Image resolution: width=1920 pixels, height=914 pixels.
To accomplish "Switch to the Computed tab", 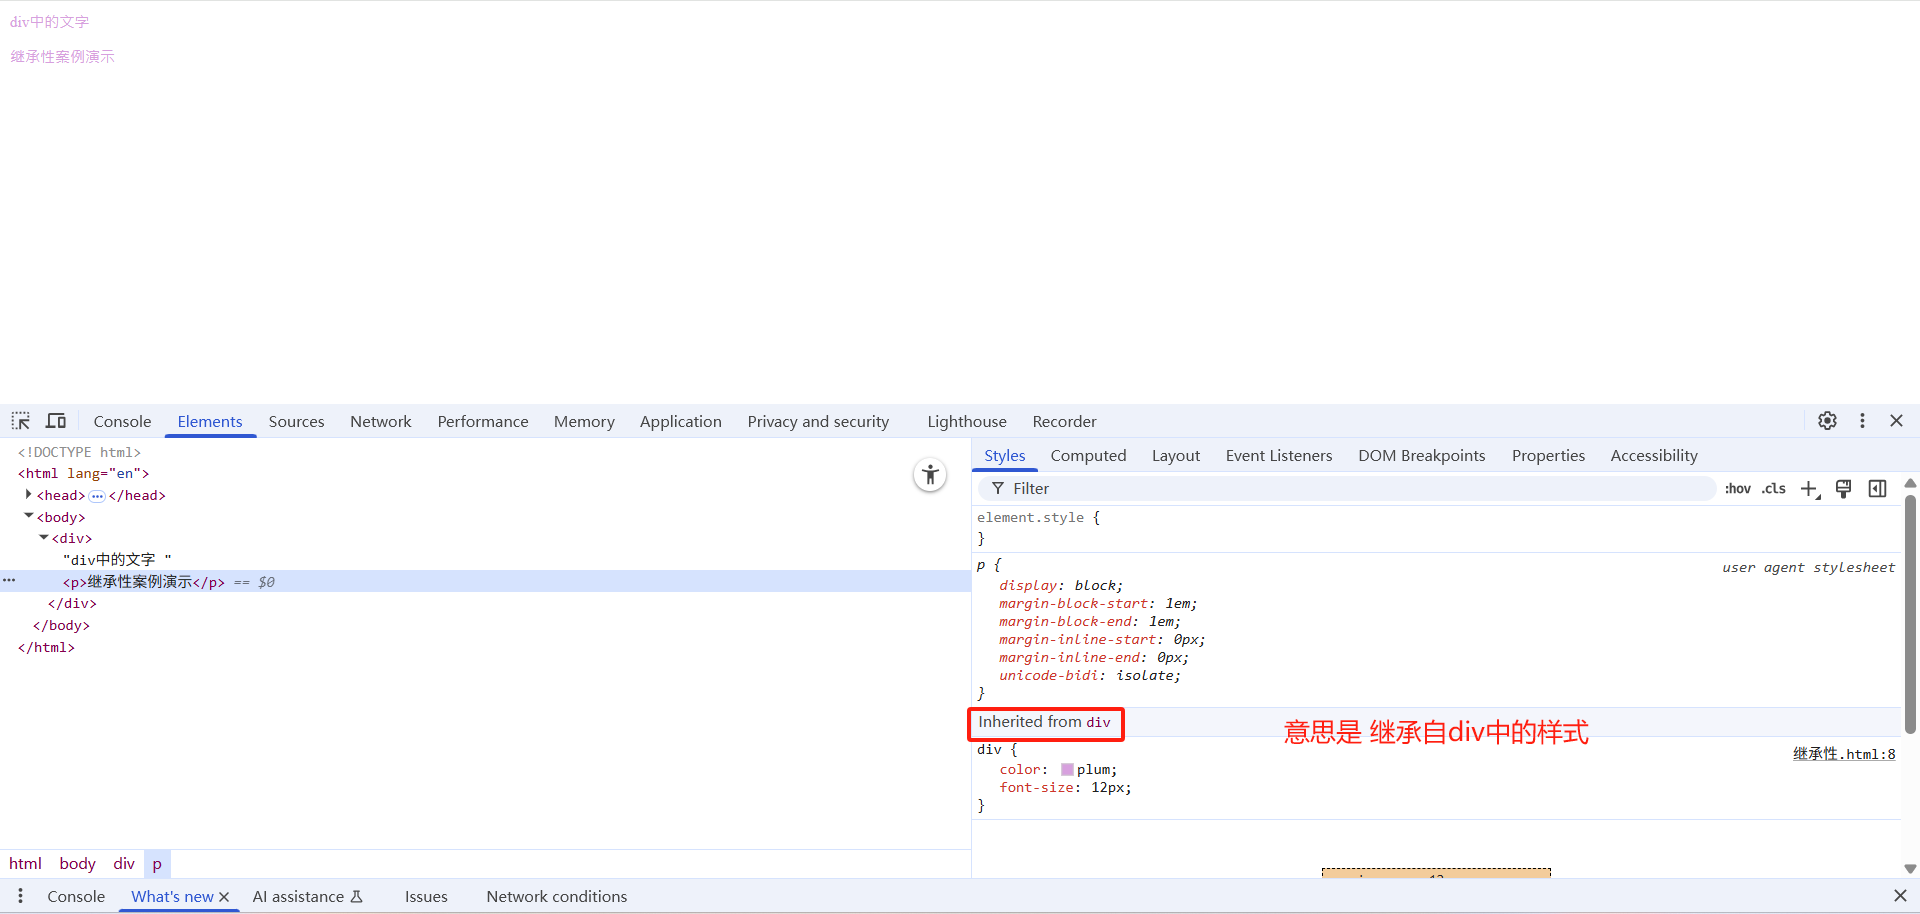I will click(x=1088, y=456).
